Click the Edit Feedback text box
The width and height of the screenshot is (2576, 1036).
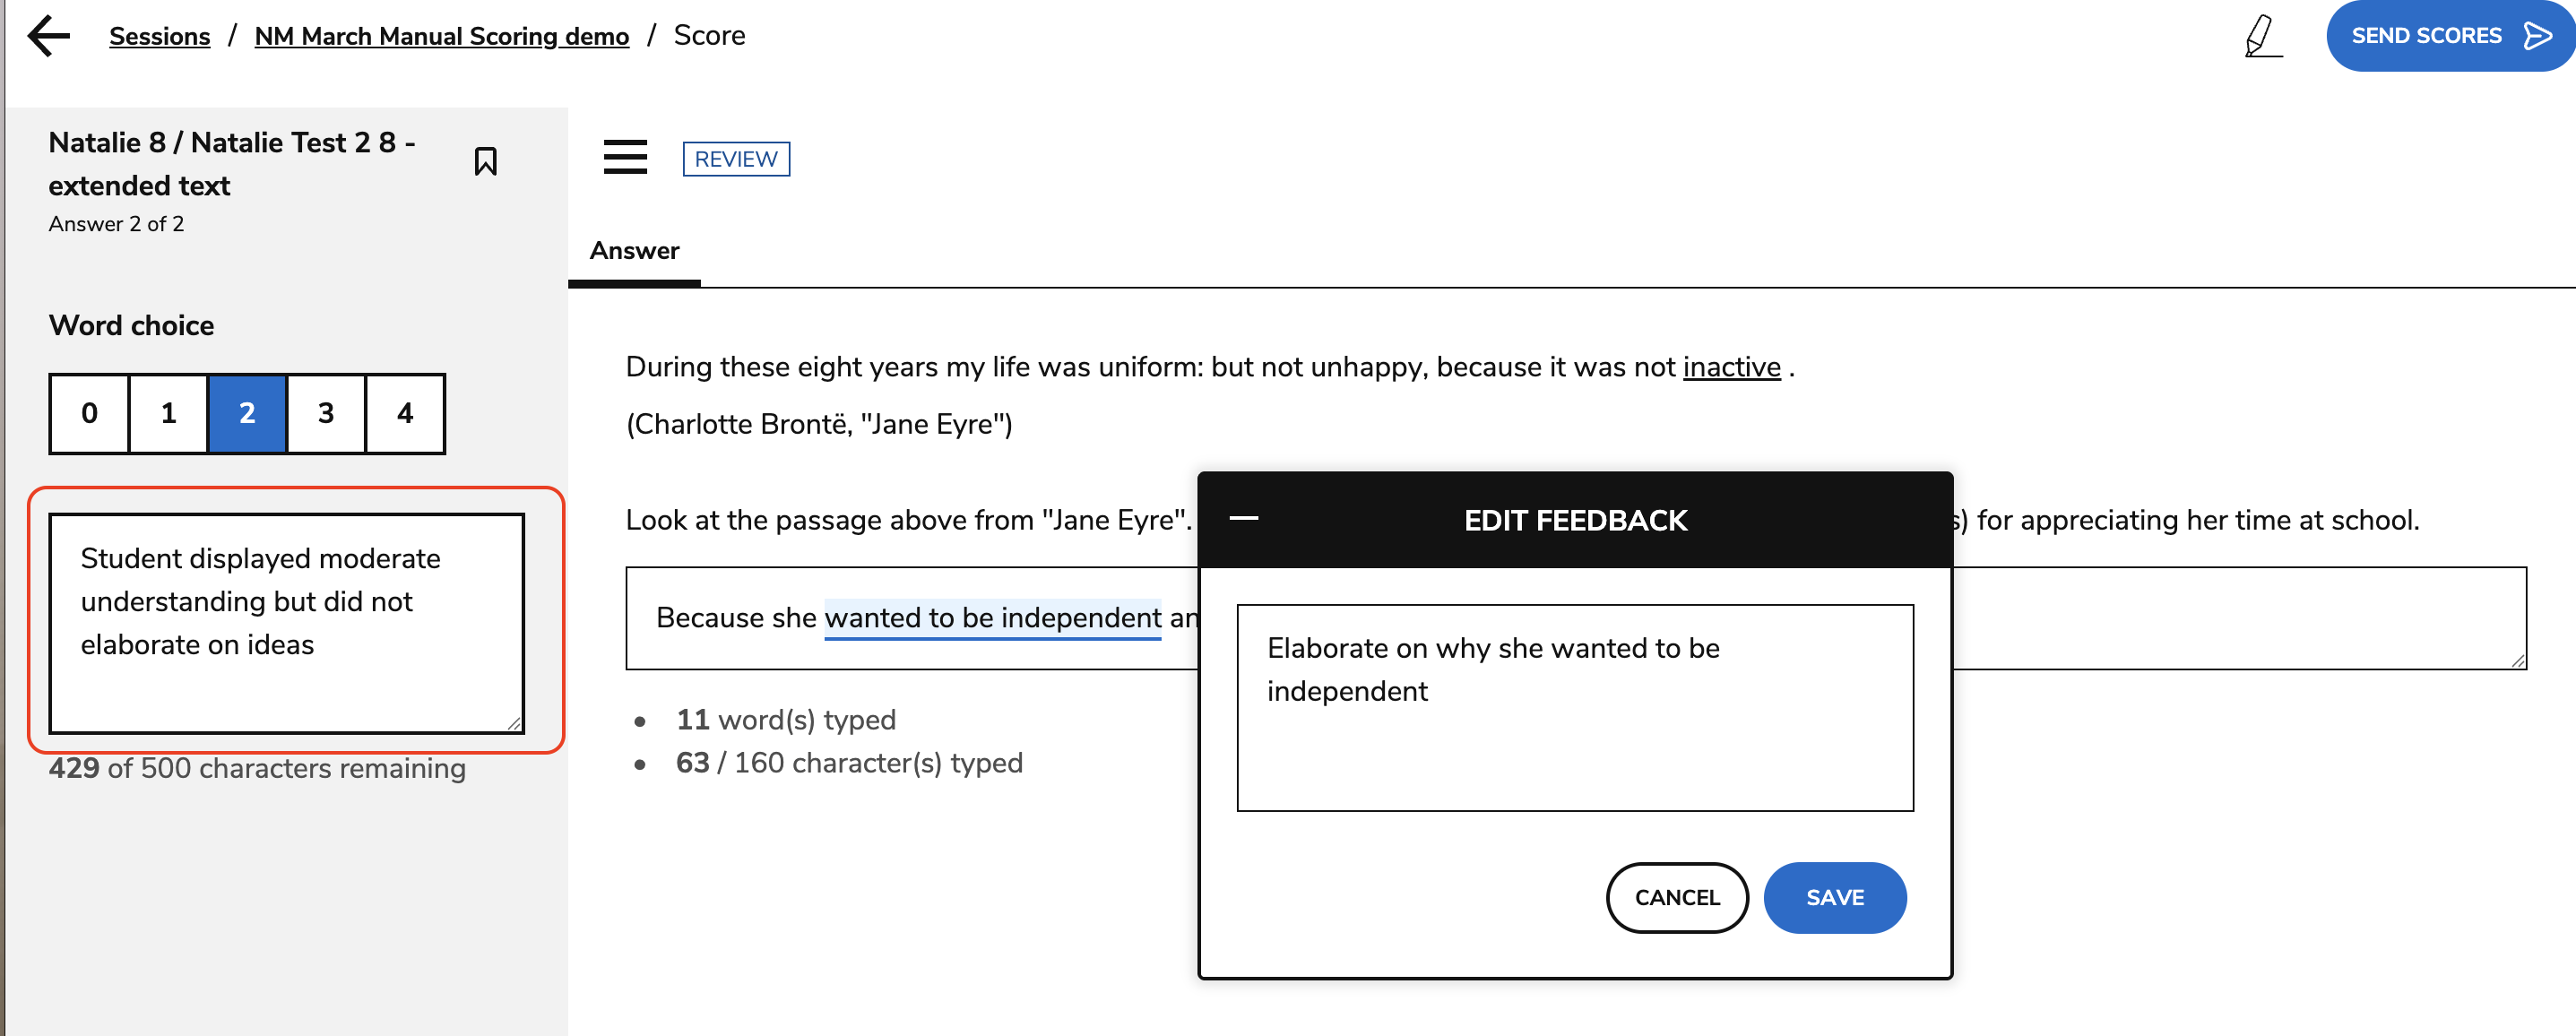tap(1574, 707)
